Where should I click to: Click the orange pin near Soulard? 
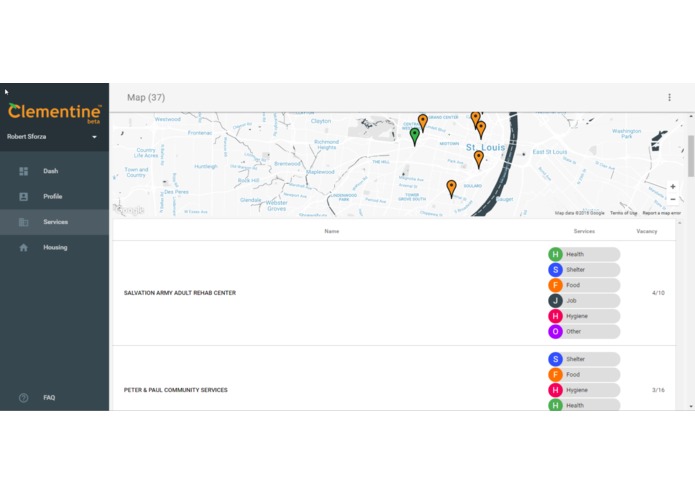click(451, 189)
